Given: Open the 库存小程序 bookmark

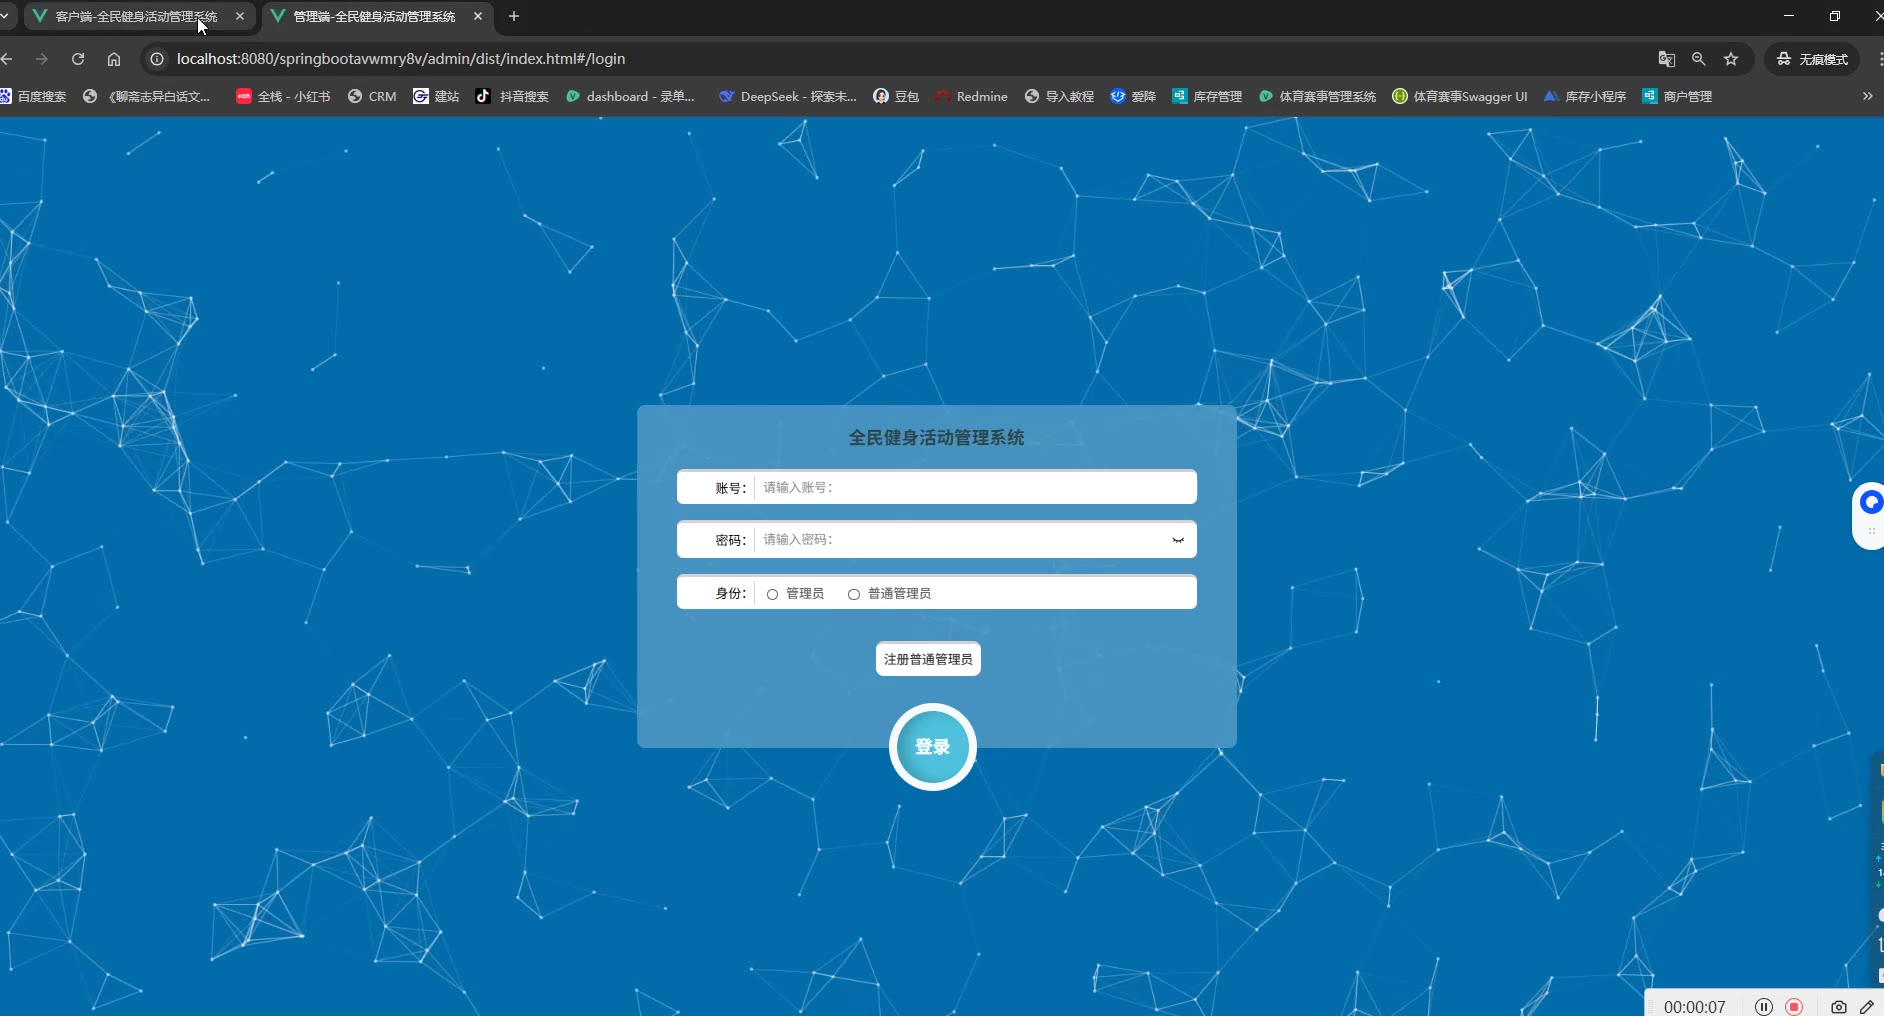Looking at the screenshot, I should coord(1585,97).
